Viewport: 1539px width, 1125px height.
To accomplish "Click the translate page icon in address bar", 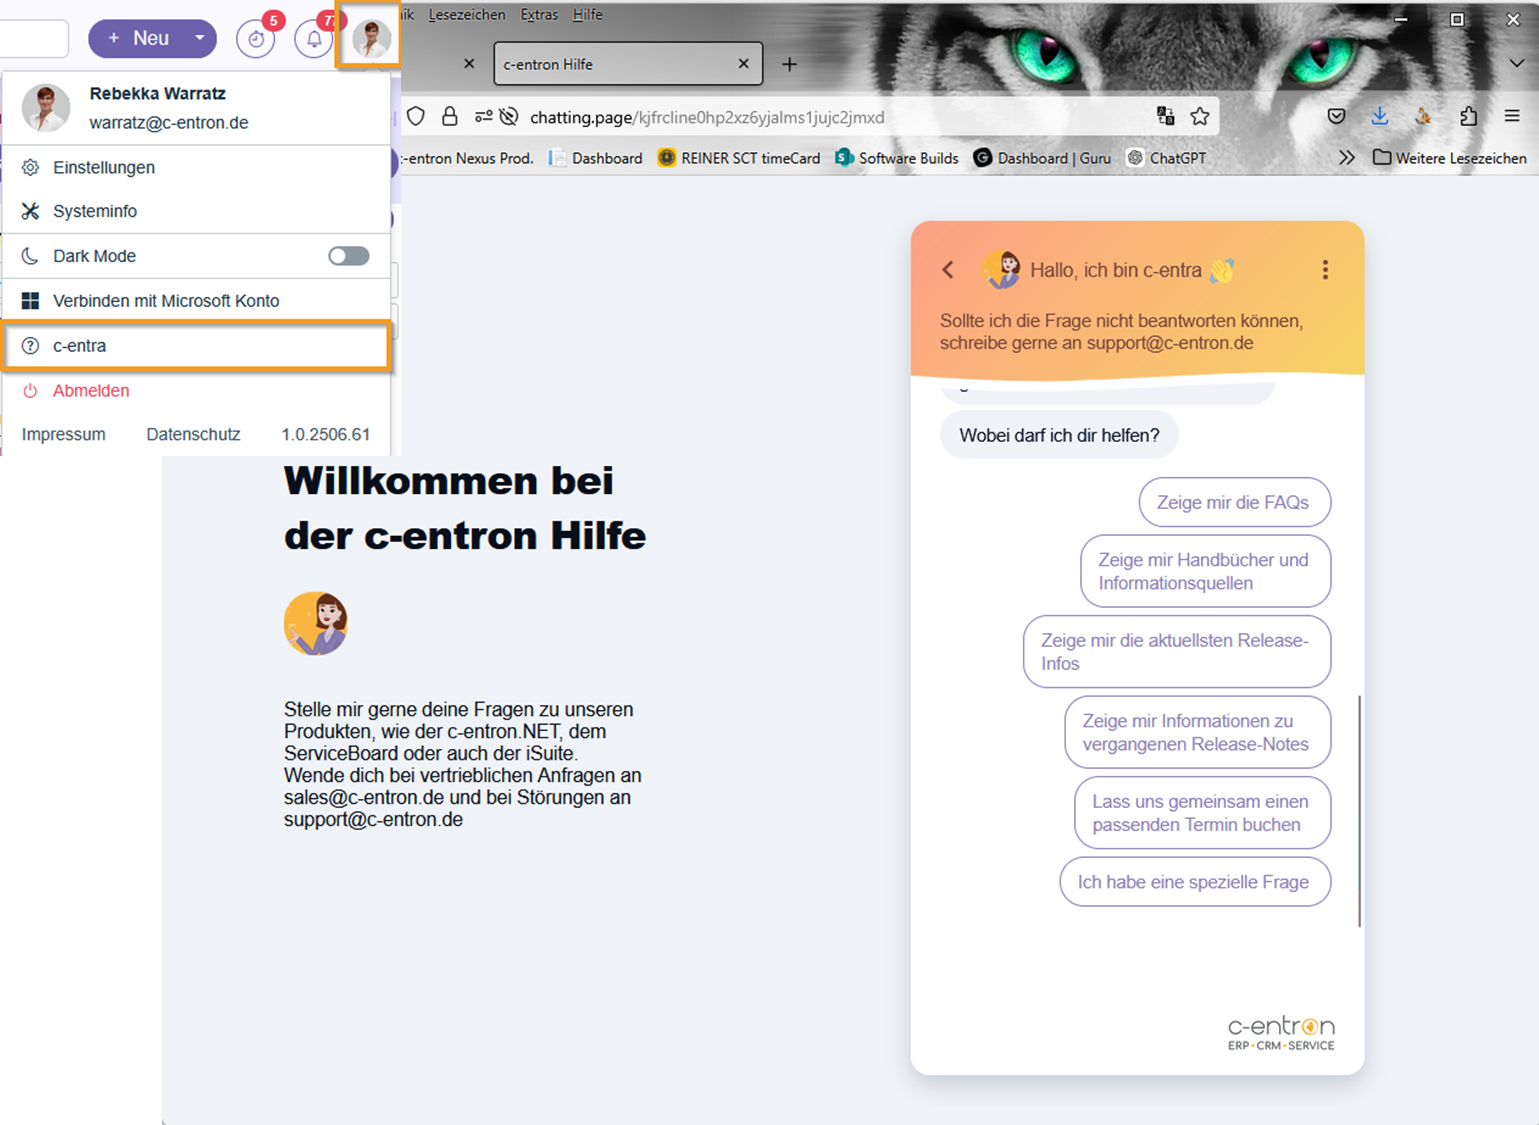I will pos(1165,117).
